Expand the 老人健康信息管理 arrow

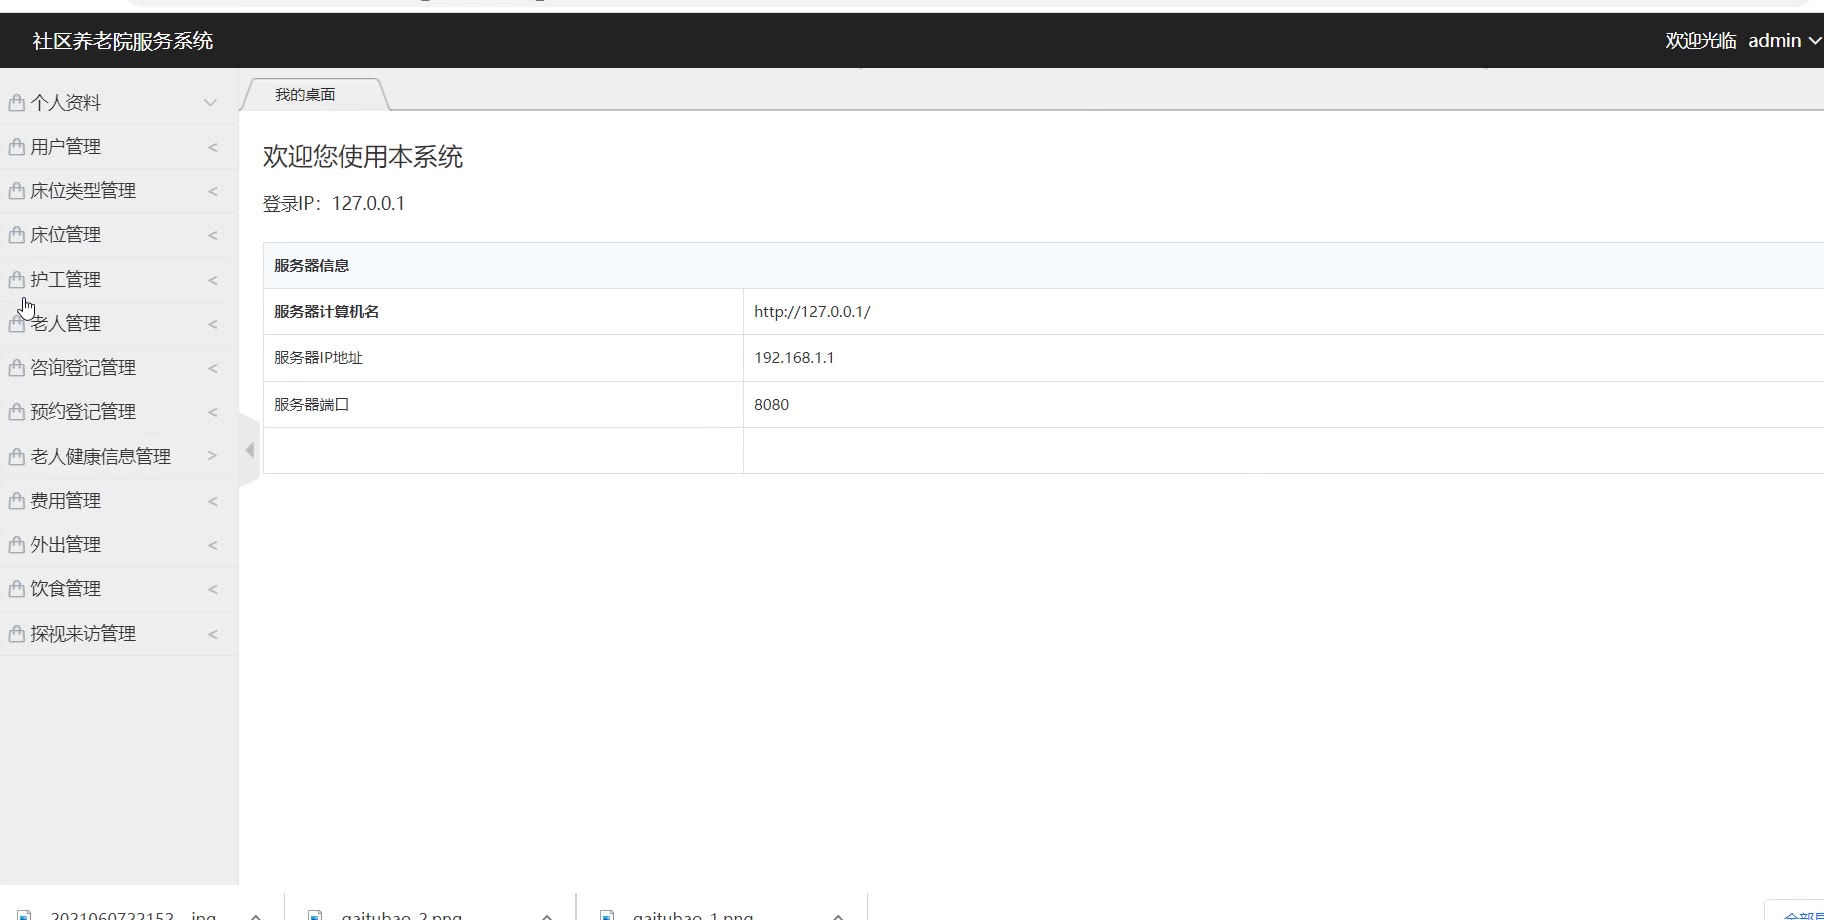[212, 456]
